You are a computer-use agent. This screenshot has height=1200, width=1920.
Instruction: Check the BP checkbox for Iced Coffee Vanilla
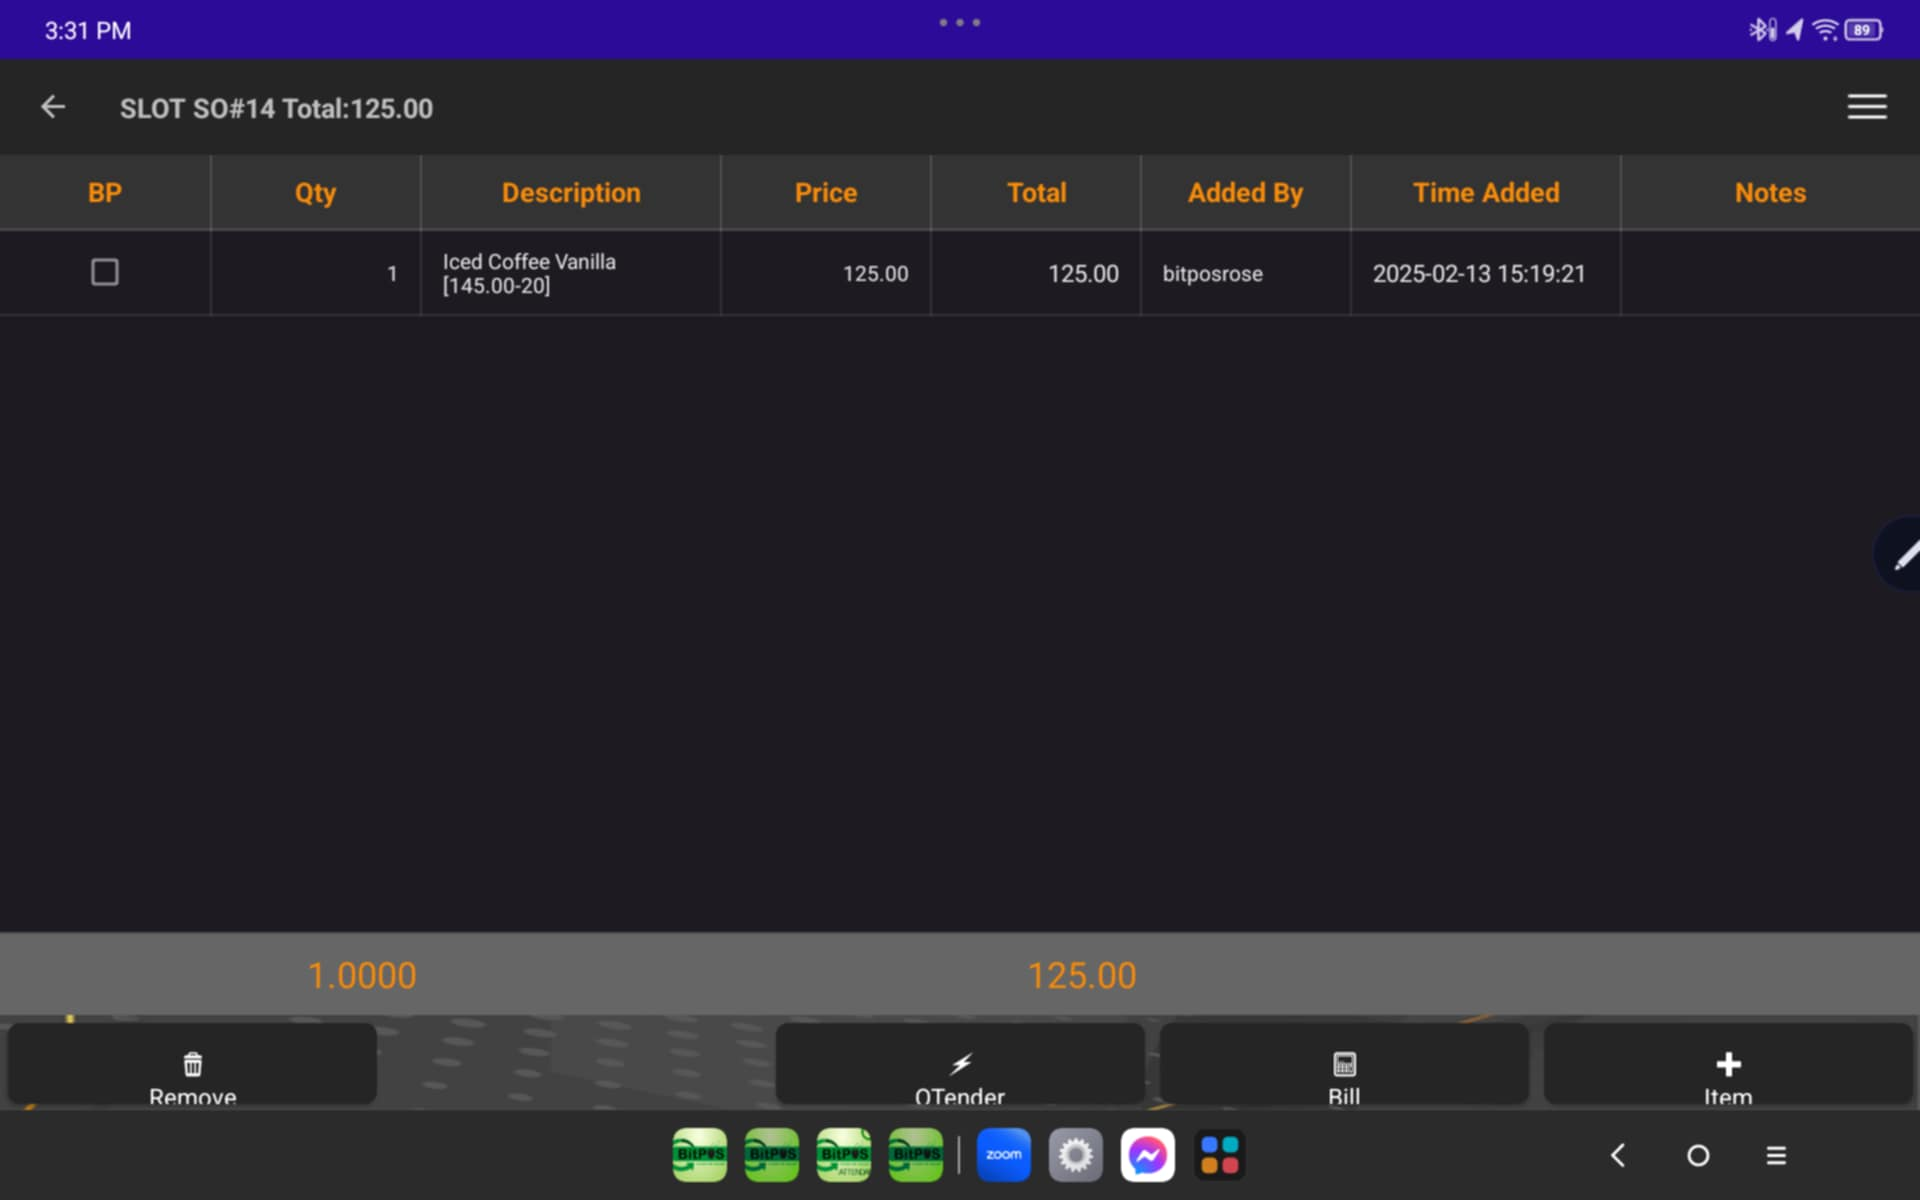point(105,272)
